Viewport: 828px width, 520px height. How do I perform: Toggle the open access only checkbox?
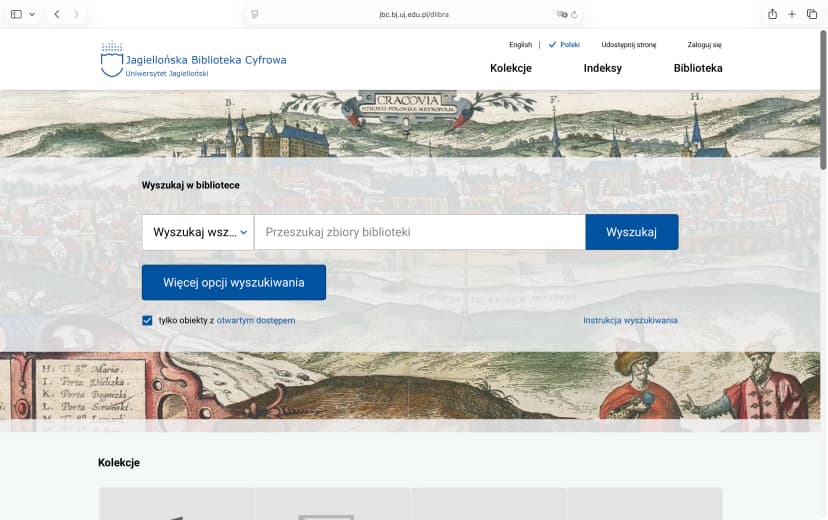(x=148, y=321)
